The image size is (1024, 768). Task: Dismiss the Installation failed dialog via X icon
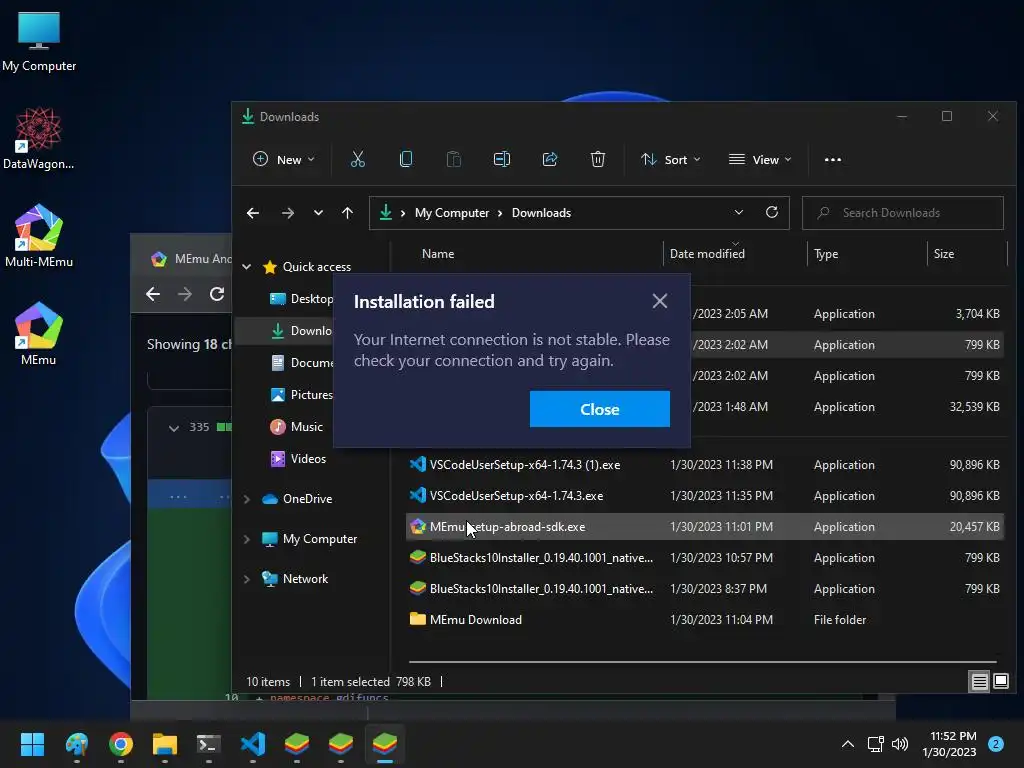pos(660,300)
